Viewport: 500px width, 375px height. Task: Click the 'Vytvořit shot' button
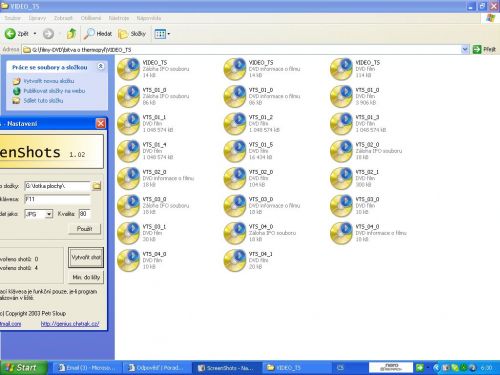pos(86,257)
